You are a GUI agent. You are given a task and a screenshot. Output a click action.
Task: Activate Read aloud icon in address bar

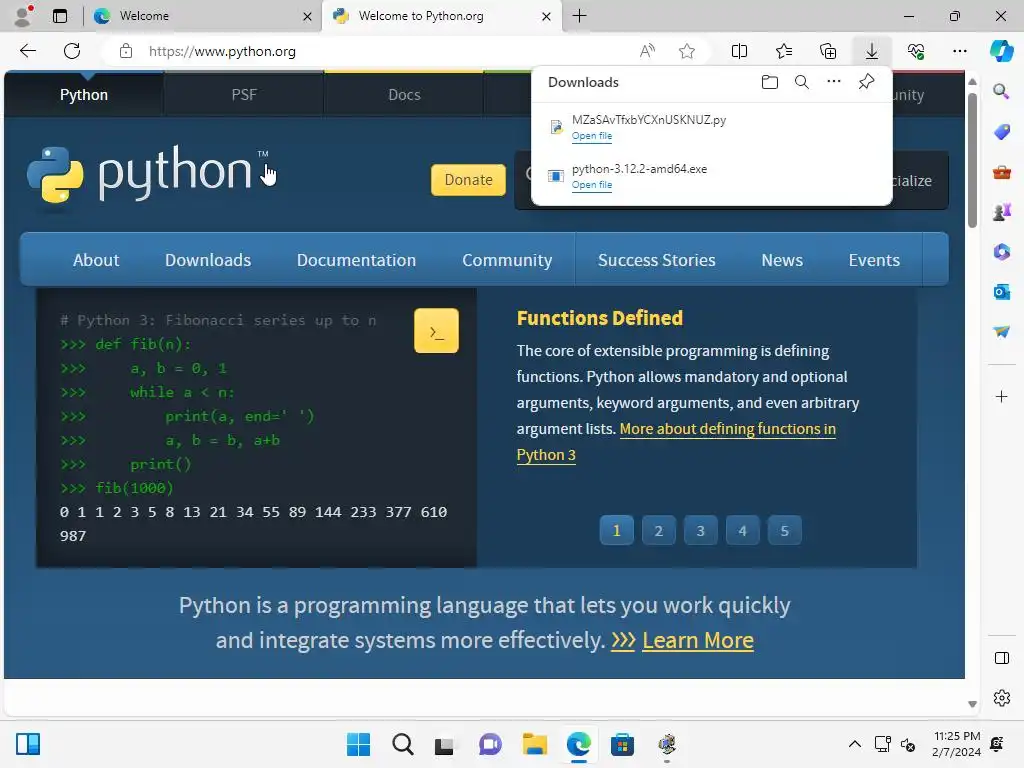647,51
